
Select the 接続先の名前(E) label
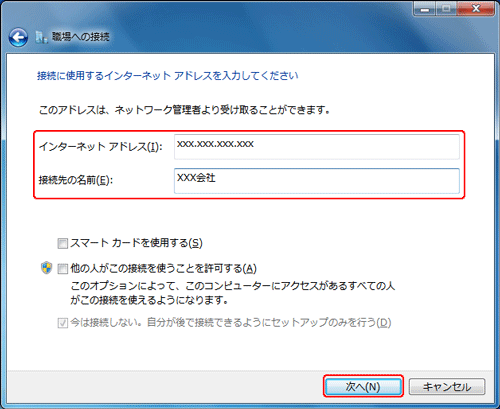(76, 180)
